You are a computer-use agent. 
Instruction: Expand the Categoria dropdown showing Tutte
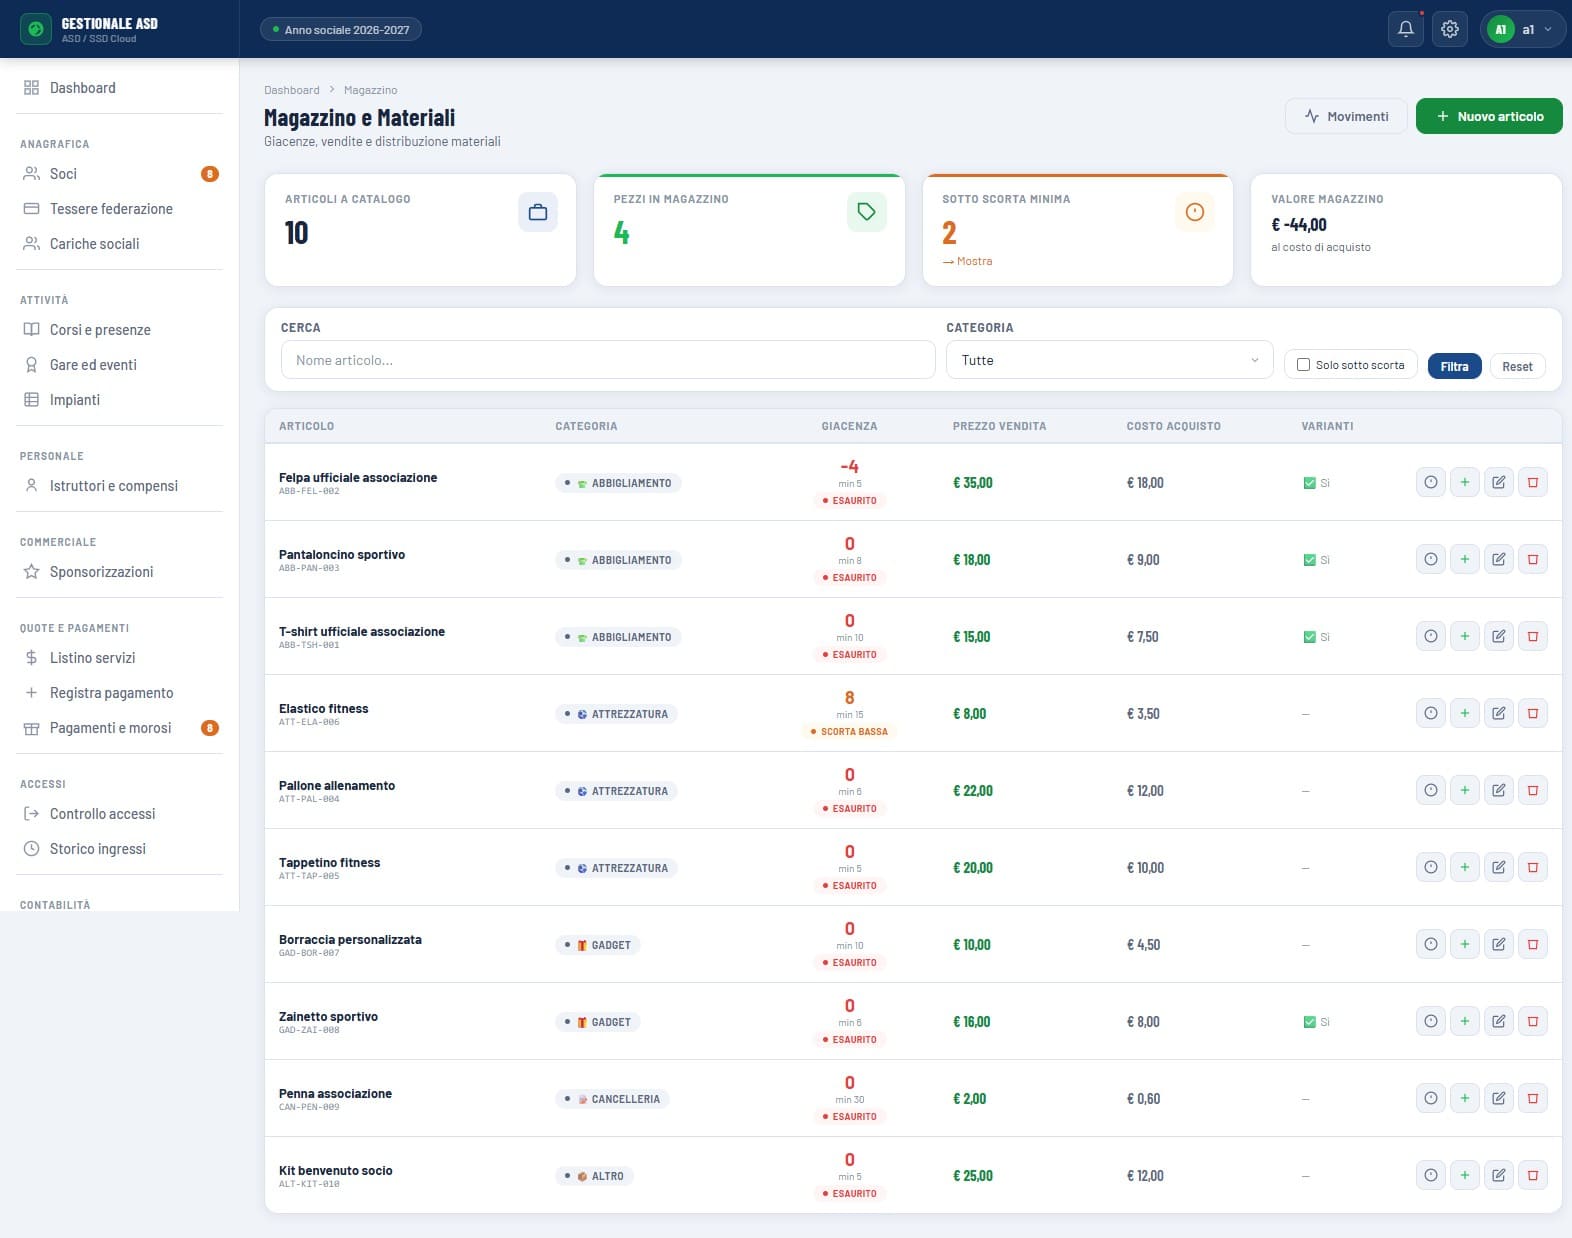pyautogui.click(x=1109, y=360)
